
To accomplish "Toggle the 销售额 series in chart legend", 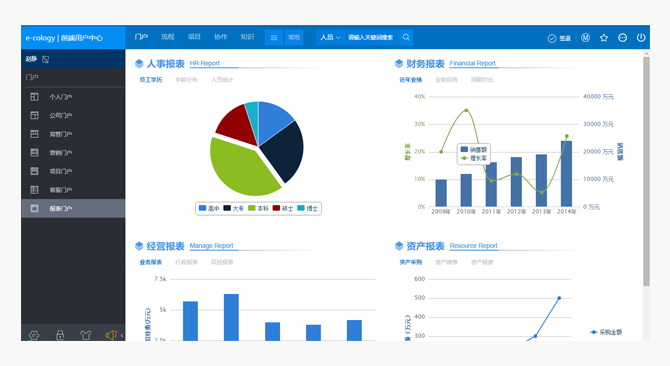I will [x=474, y=149].
